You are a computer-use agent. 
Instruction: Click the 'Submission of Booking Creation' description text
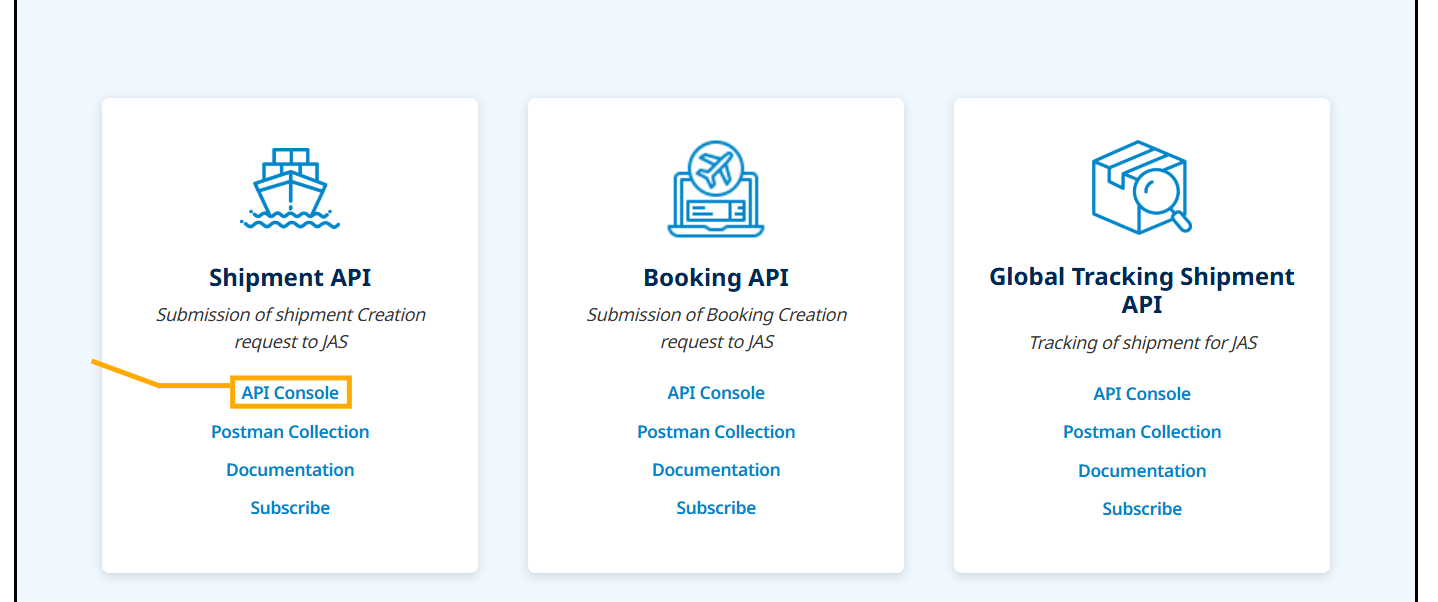716,315
